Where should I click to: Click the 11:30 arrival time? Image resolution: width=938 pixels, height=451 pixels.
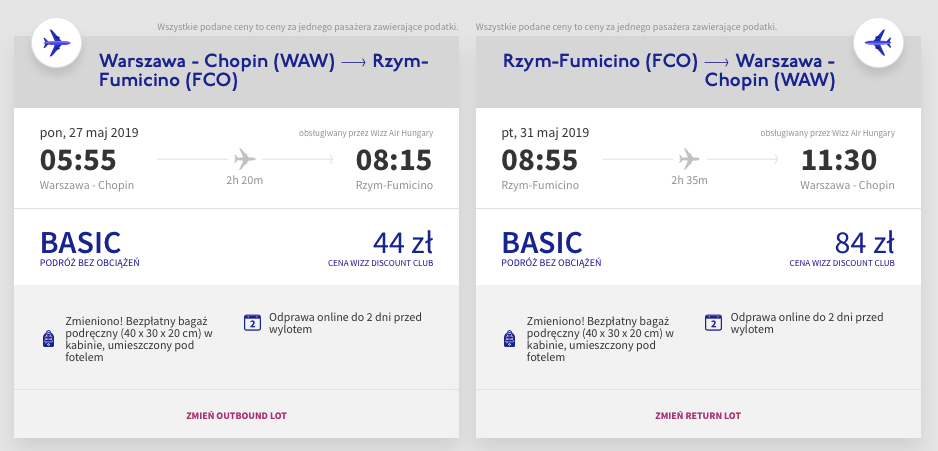839,160
